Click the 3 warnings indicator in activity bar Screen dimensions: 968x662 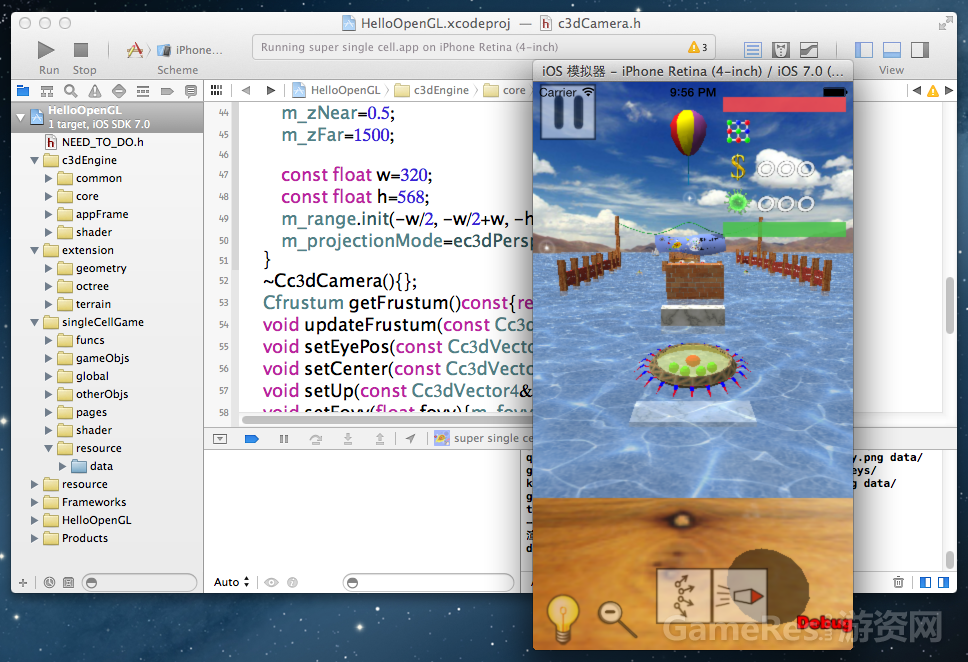pos(697,47)
